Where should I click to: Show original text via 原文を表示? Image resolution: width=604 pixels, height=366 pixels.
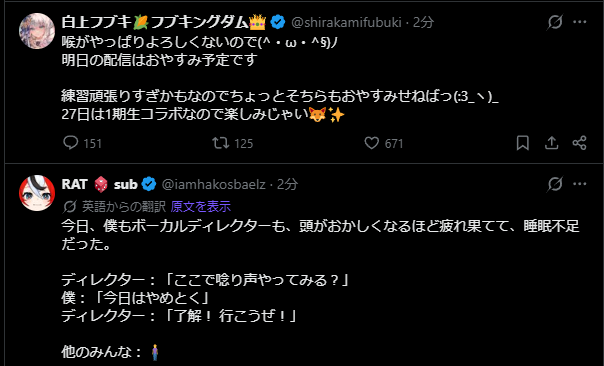click(x=201, y=207)
